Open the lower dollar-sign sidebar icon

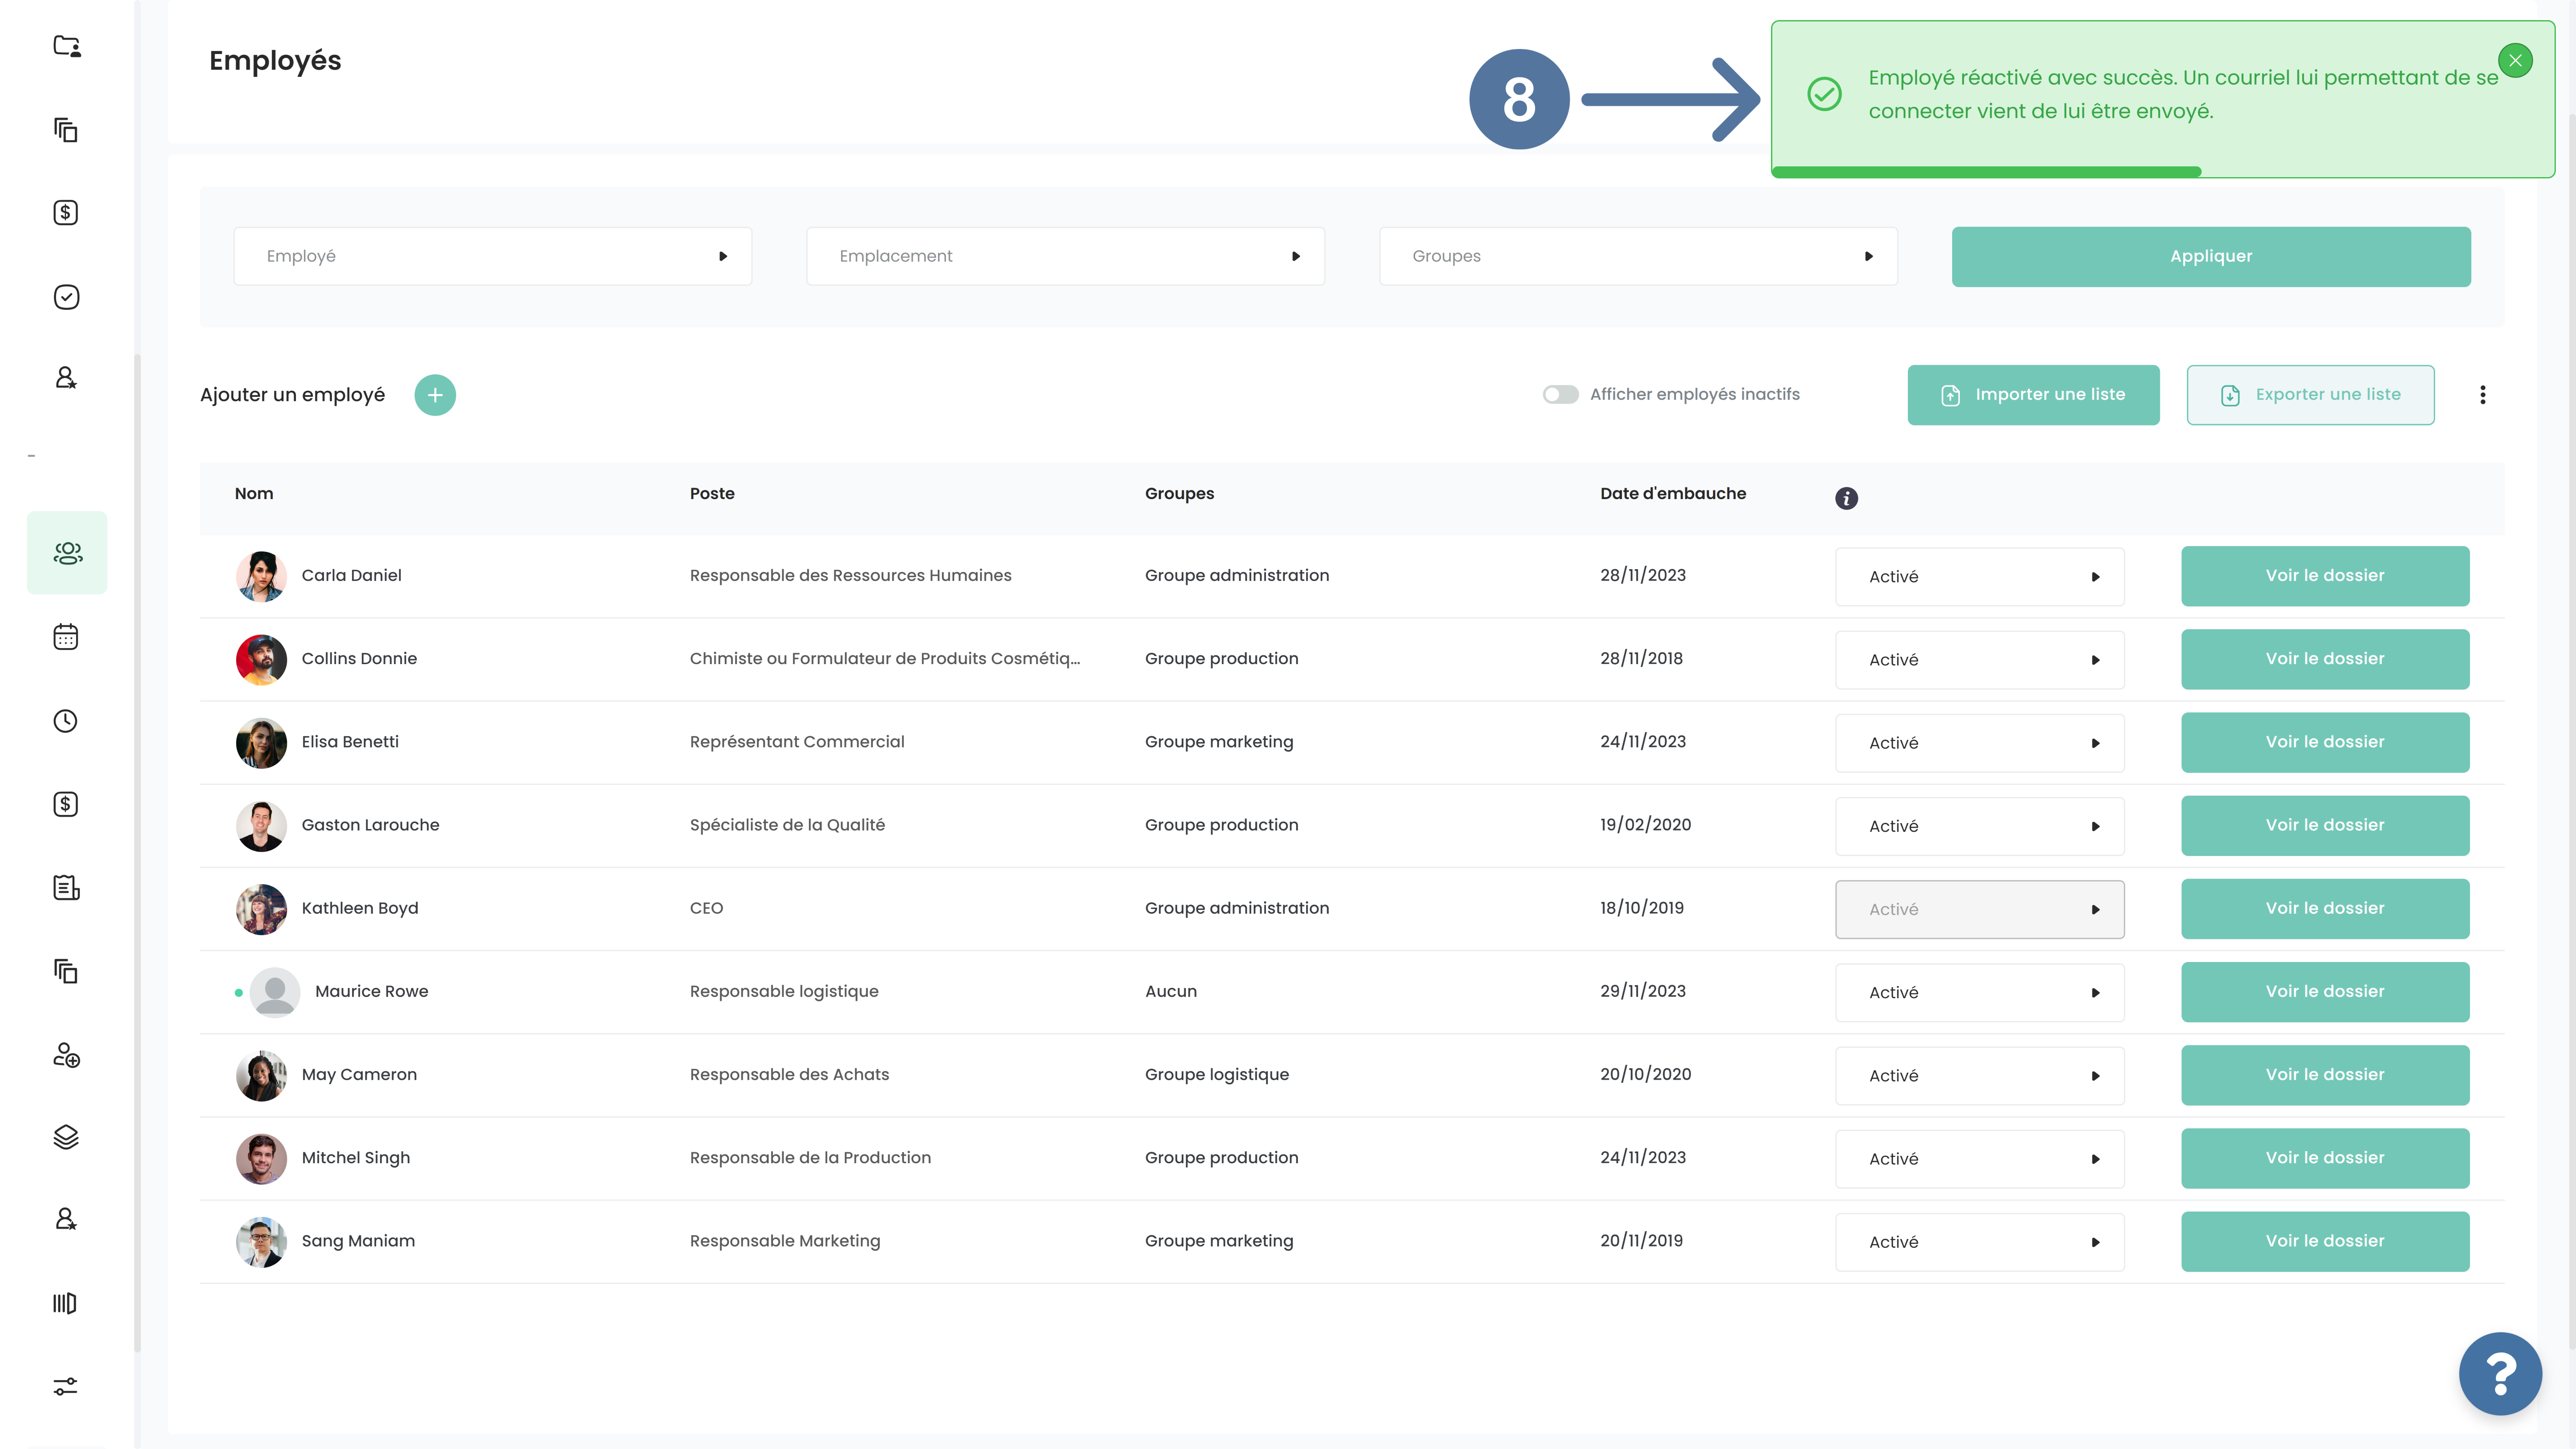(66, 804)
